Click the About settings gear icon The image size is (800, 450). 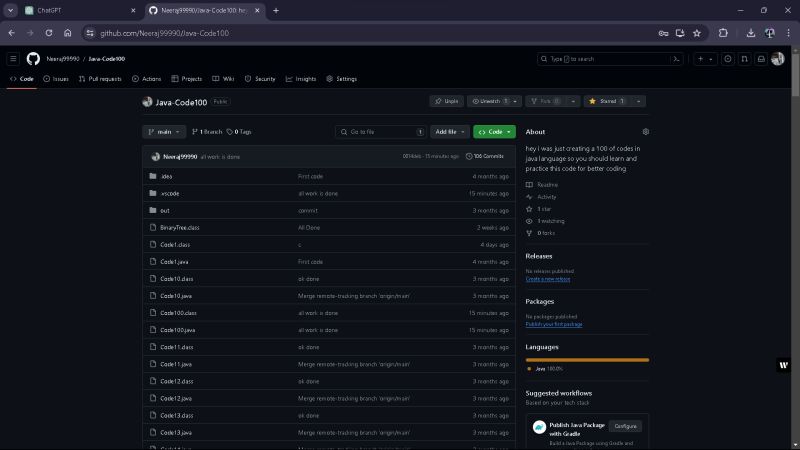pyautogui.click(x=645, y=132)
